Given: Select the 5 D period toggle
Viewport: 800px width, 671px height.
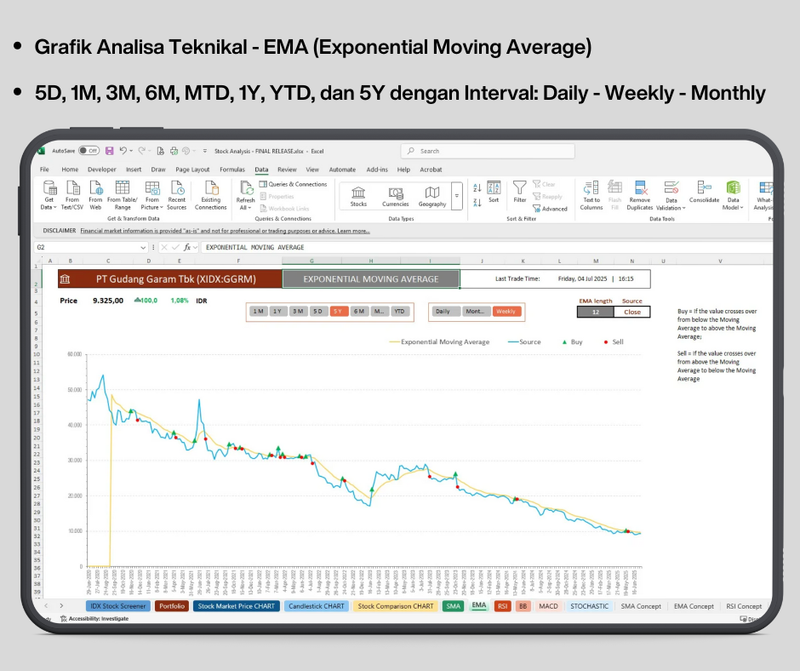Looking at the screenshot, I should pos(318,311).
